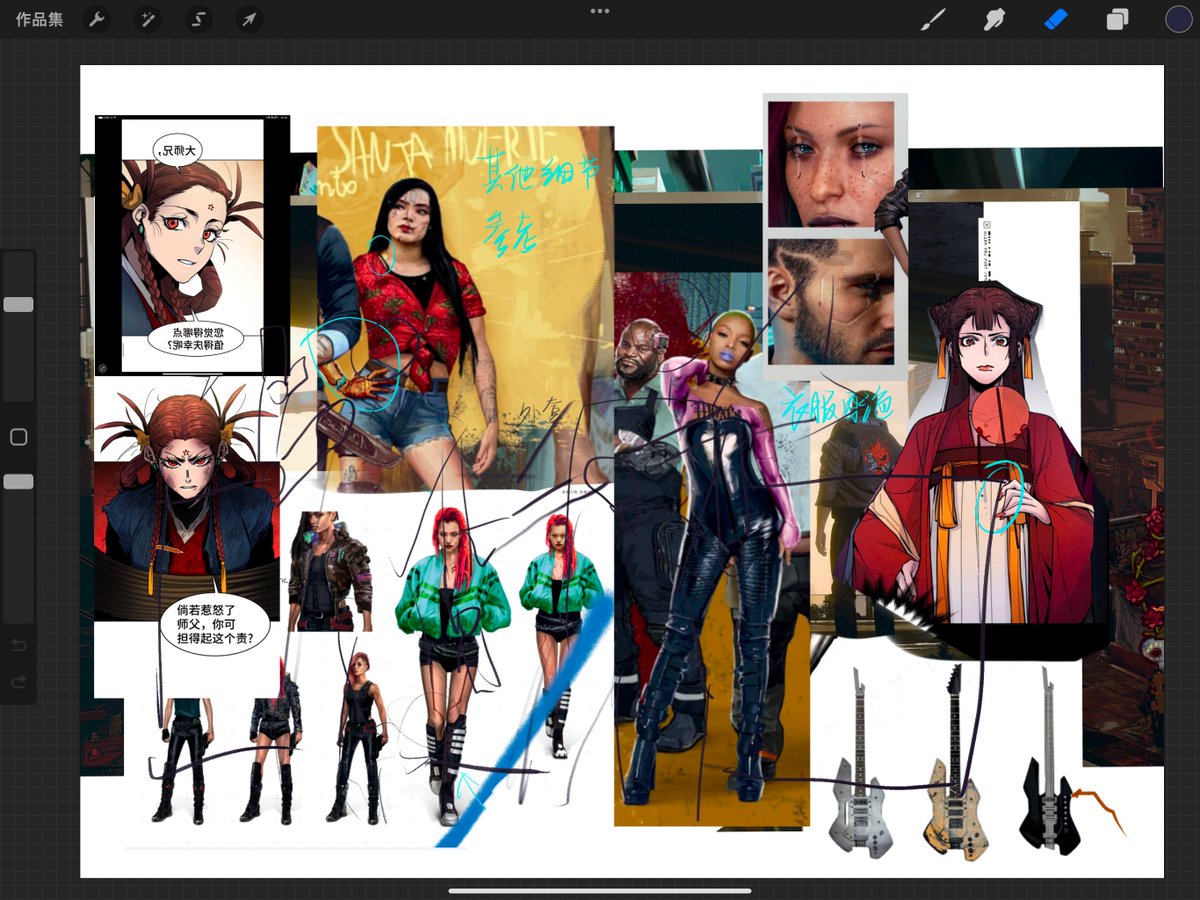Tap the home indicator bar
The height and width of the screenshot is (900, 1200).
(600, 890)
